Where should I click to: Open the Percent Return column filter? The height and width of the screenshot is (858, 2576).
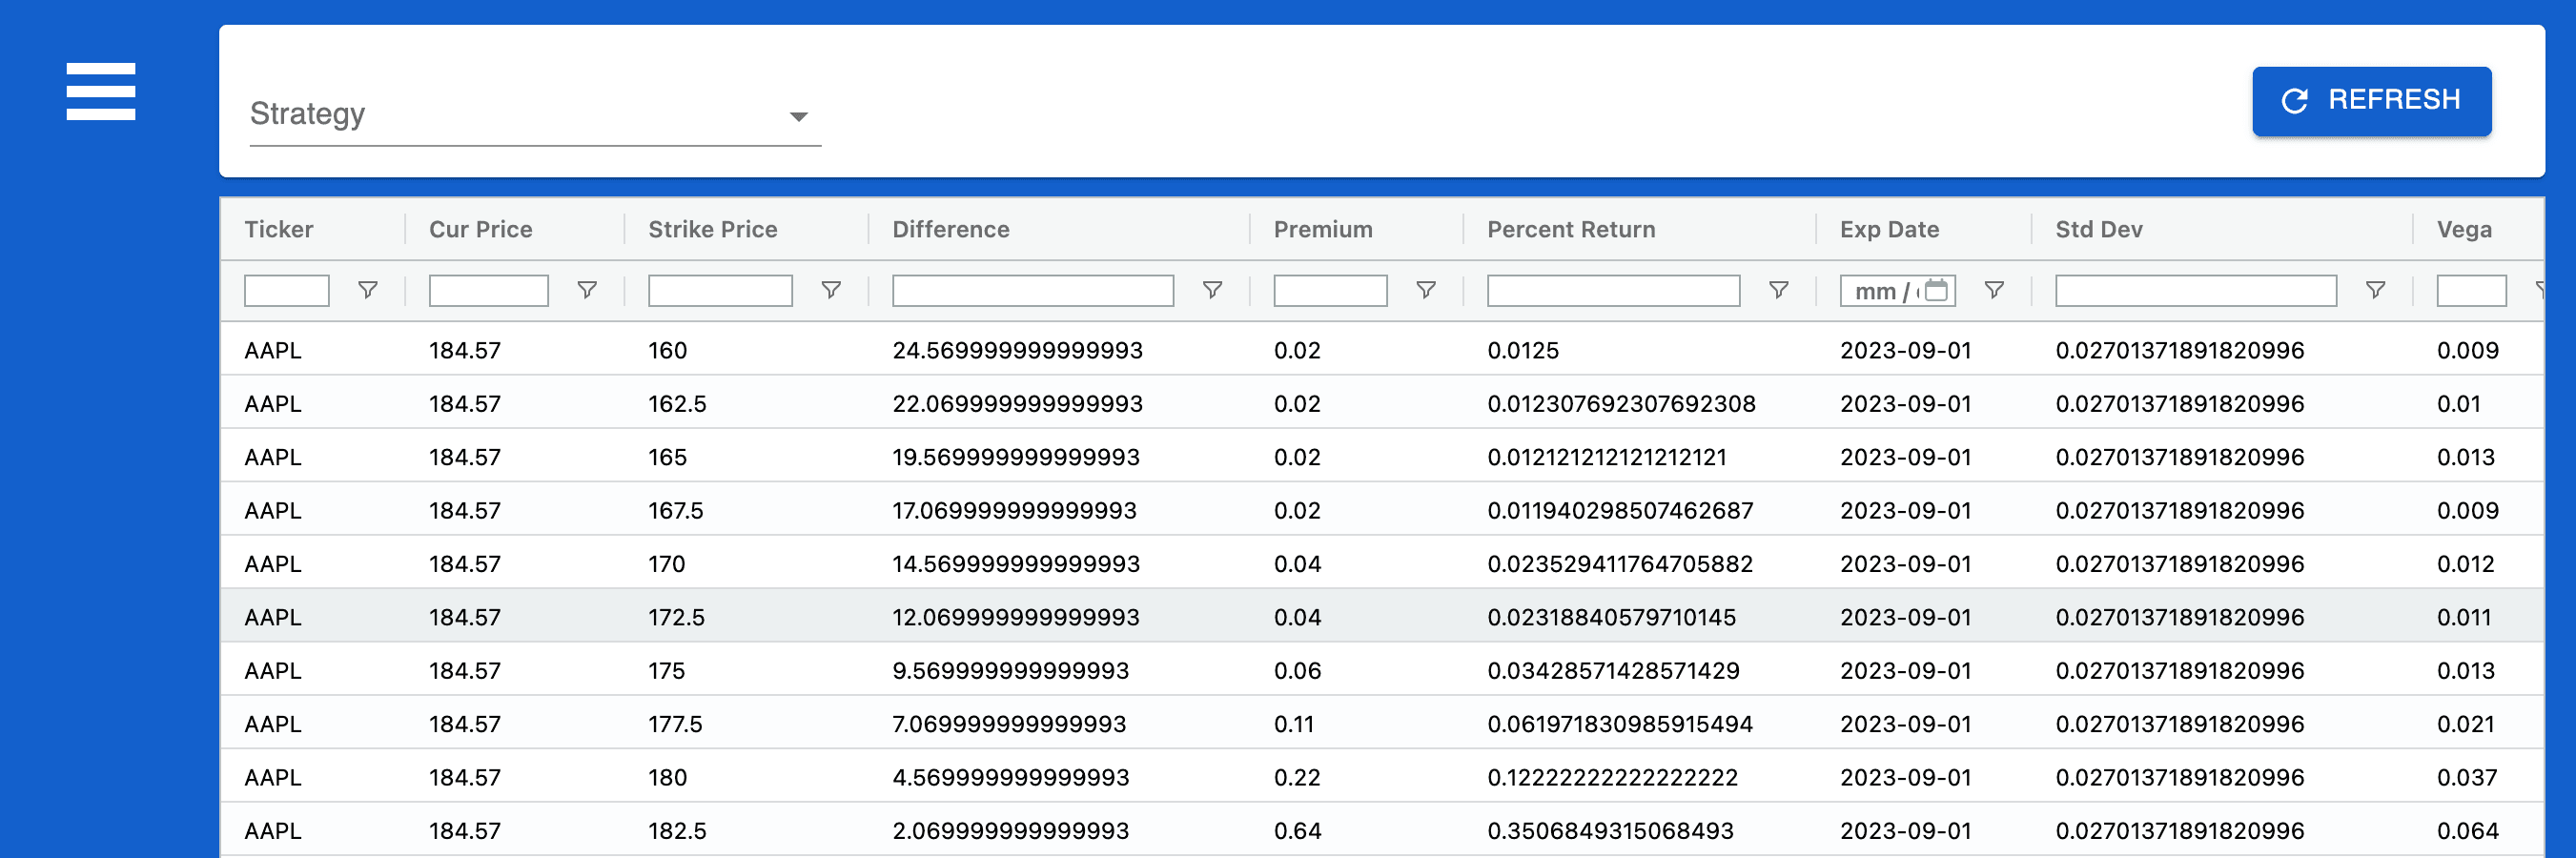[1779, 290]
